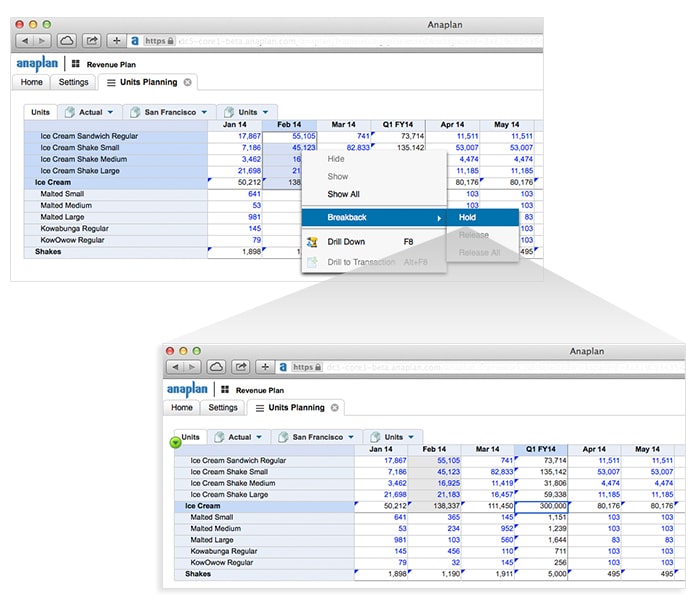Click anaplan logo in bottom window
This screenshot has height=600, width=700.
click(187, 389)
